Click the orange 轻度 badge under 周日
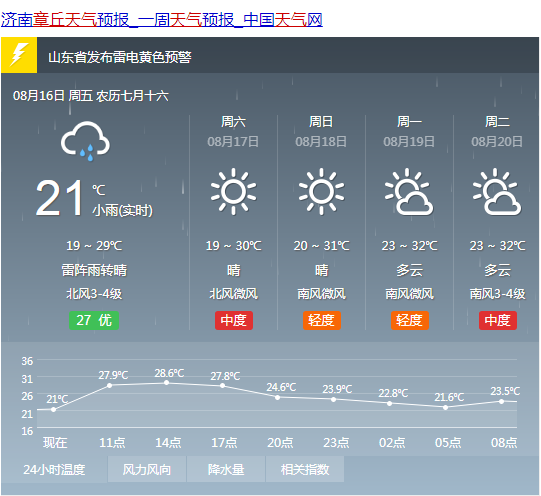Image resolution: width=541 pixels, height=496 pixels. coord(322,320)
